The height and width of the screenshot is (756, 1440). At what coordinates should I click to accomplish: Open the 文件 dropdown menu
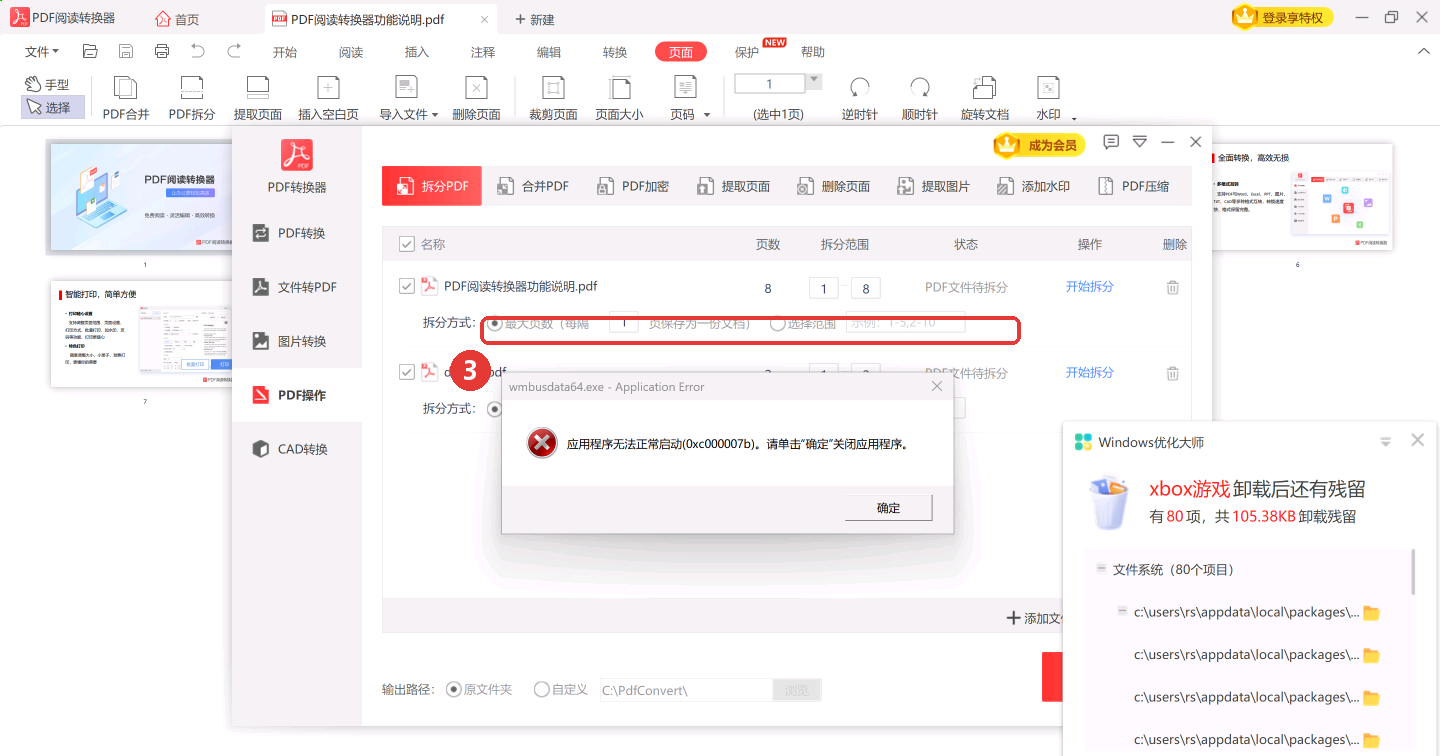click(42, 52)
